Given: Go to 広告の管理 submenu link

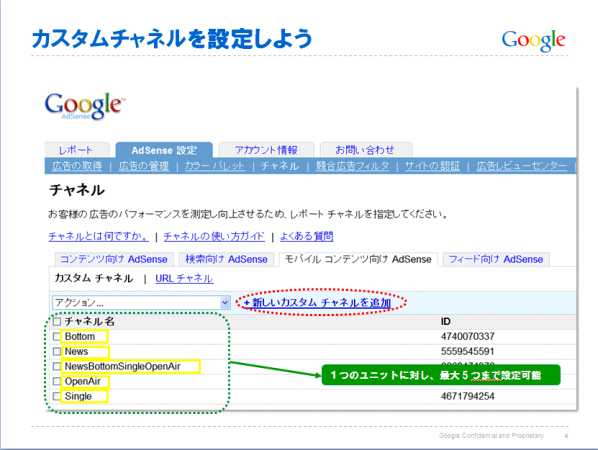Looking at the screenshot, I should coord(144,166).
